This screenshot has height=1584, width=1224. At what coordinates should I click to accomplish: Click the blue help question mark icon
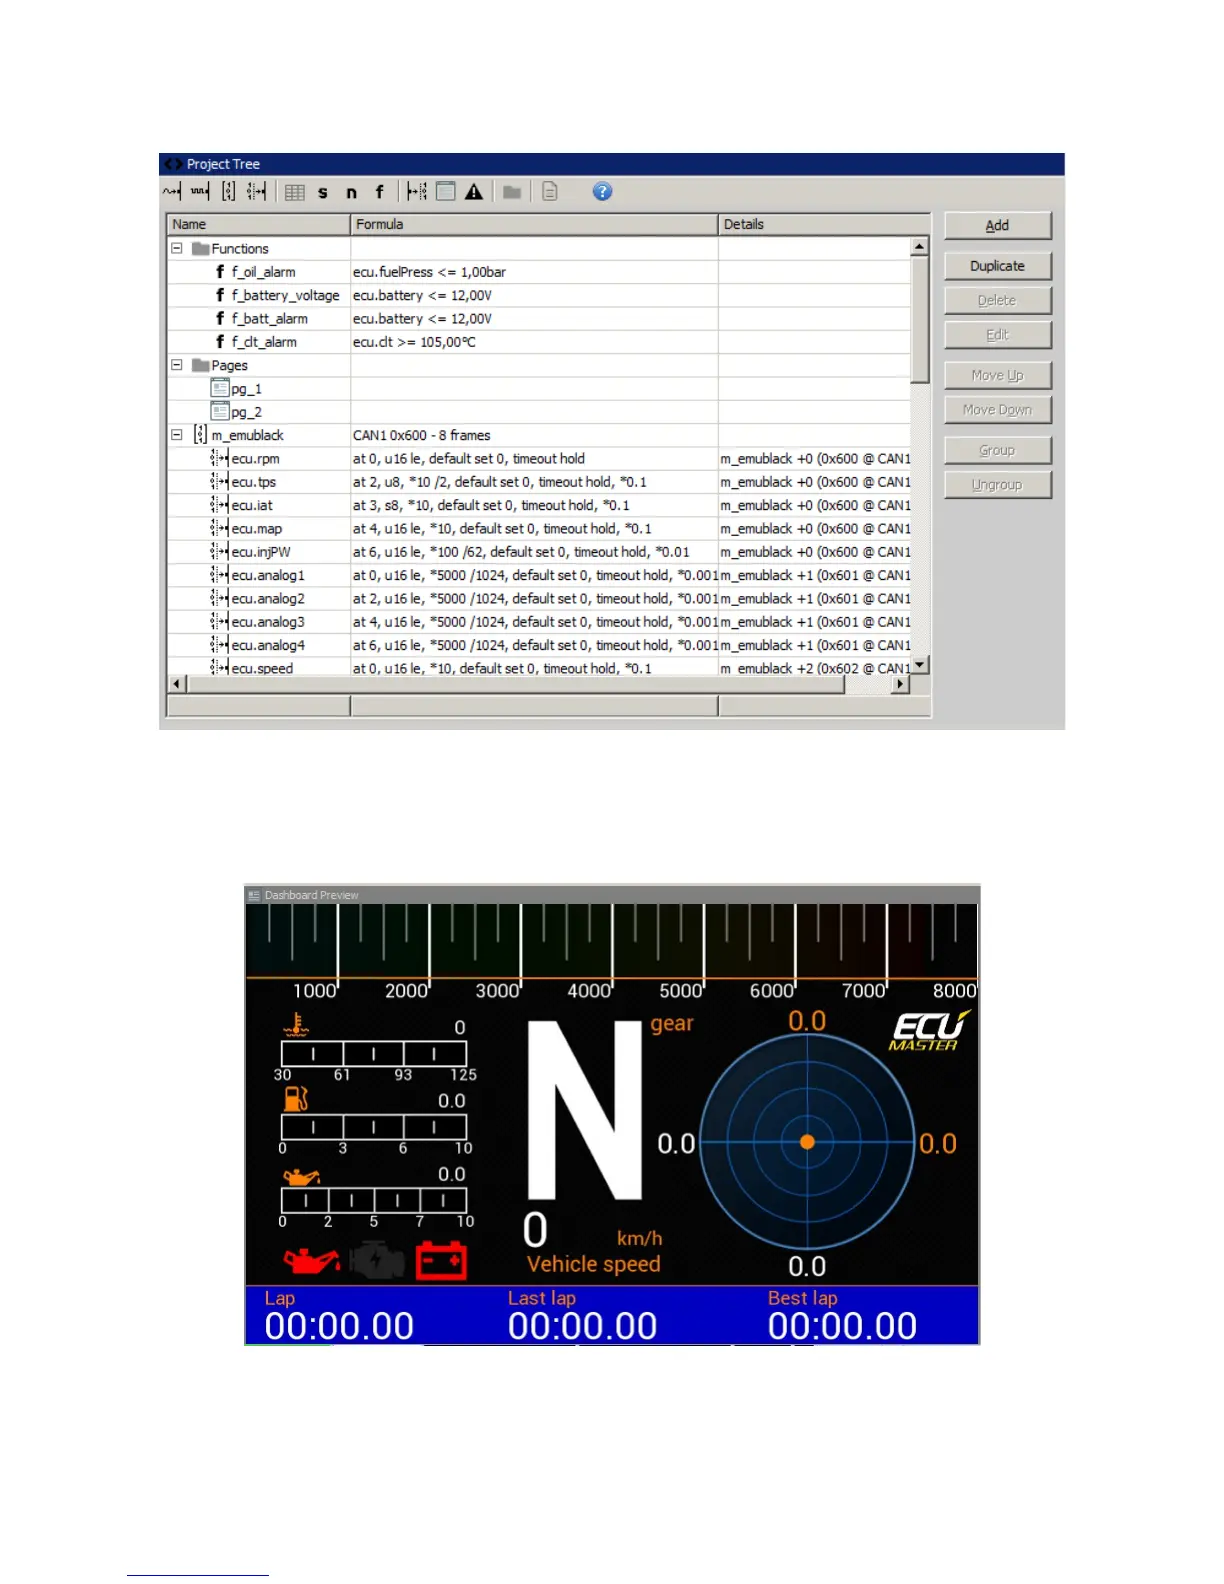[x=602, y=192]
